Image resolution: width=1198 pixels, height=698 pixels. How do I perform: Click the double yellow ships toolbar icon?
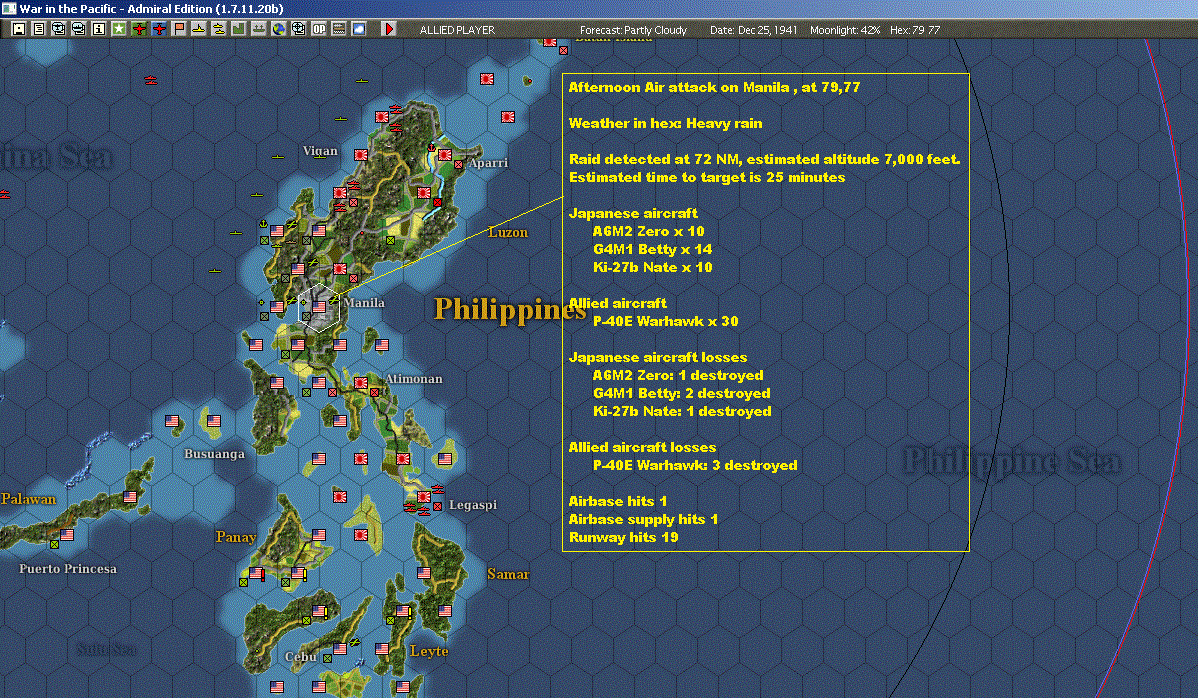click(x=219, y=29)
